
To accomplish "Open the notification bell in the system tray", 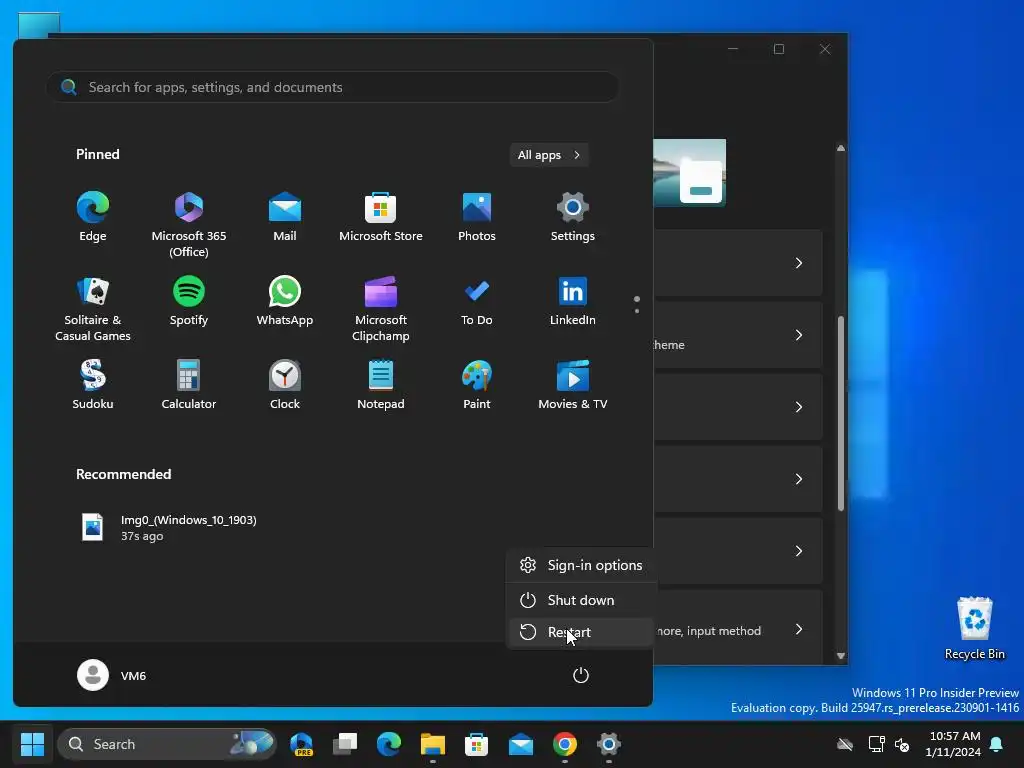I will pos(997,744).
